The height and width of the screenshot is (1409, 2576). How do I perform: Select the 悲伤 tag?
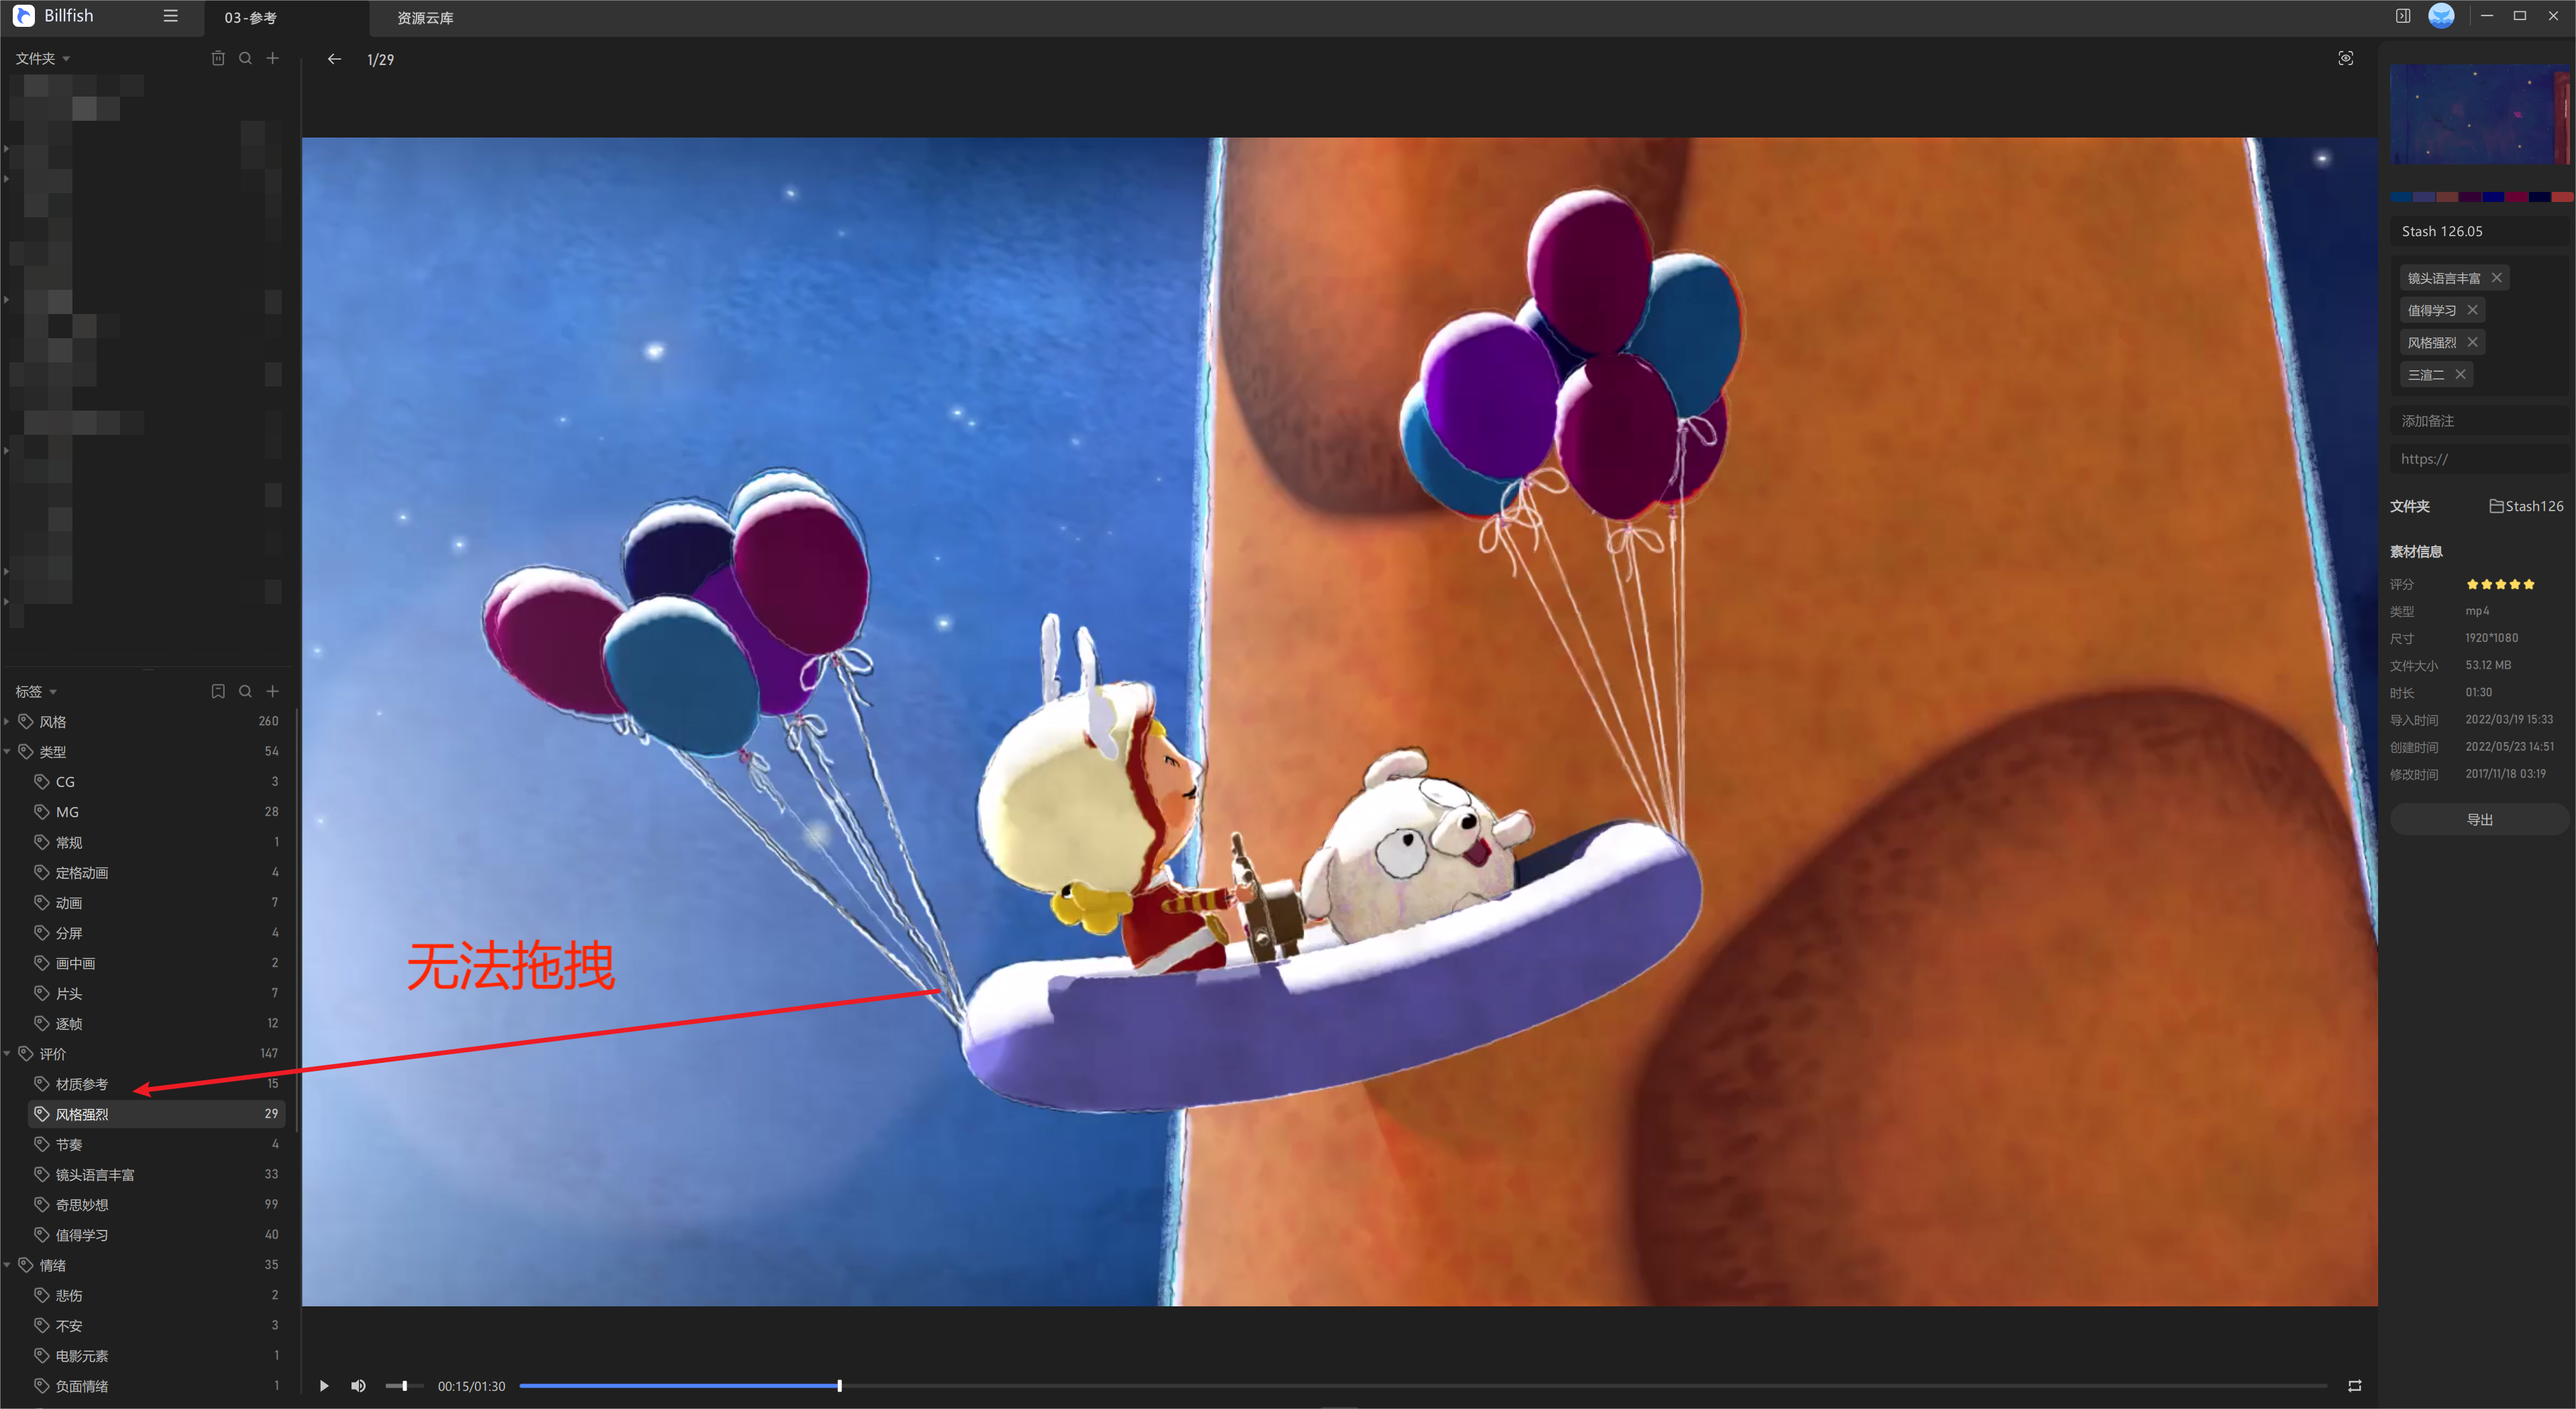(157, 1295)
